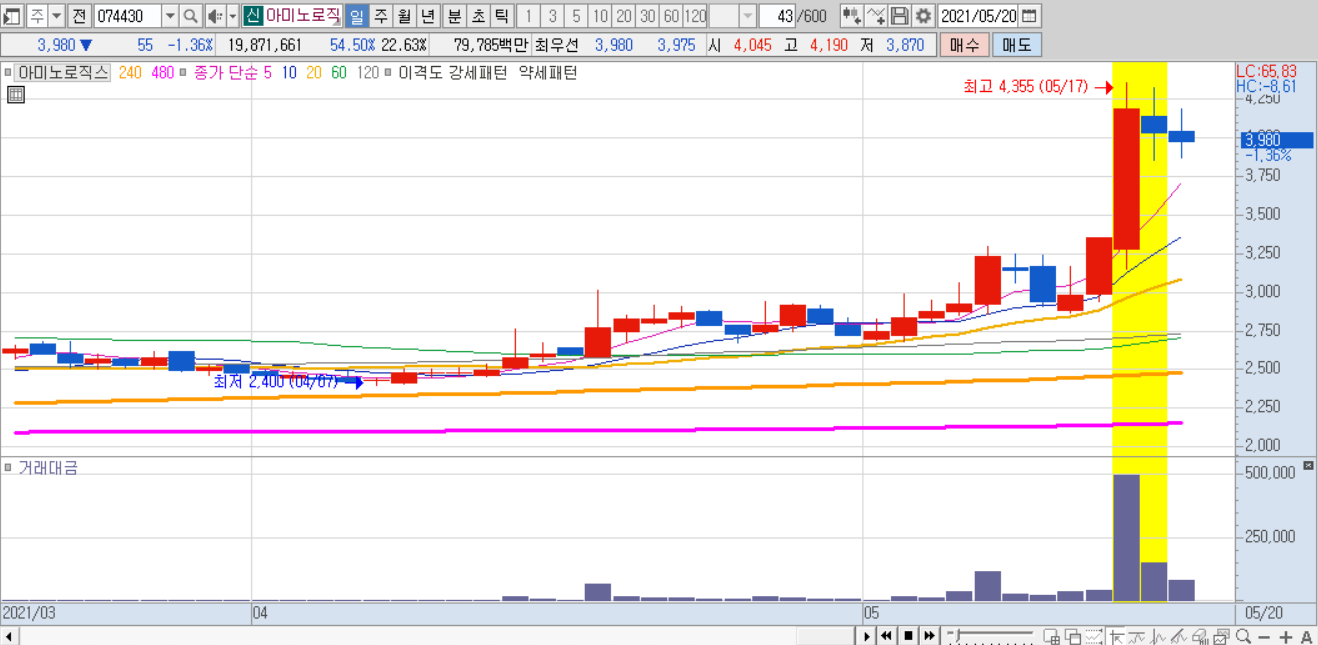This screenshot has width=1318, height=645.
Task: Select the 10 interval button
Action: (x=600, y=16)
